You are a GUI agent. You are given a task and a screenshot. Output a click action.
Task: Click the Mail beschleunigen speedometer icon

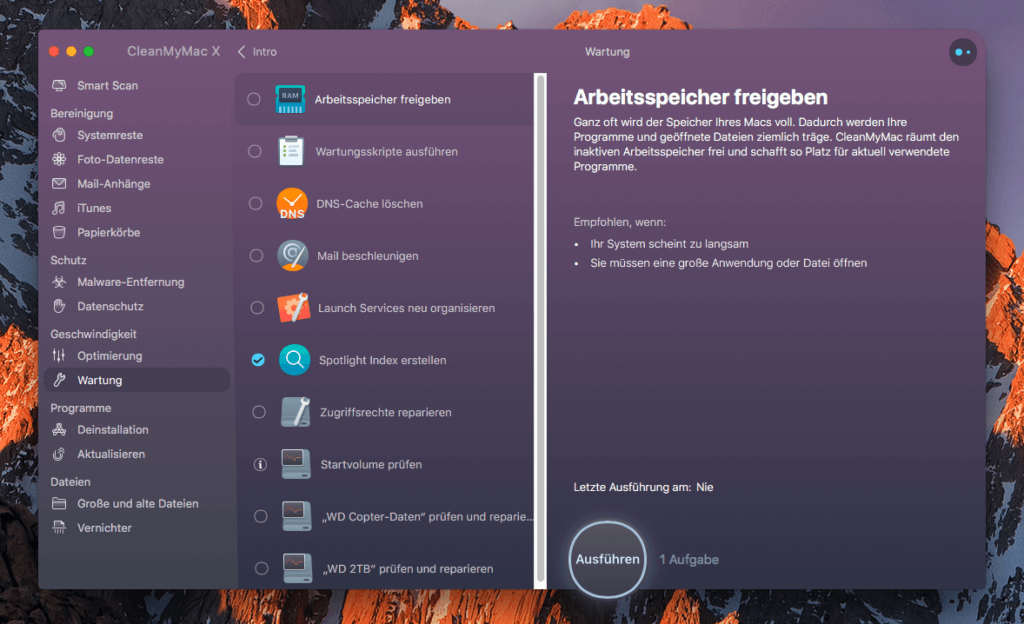tap(294, 255)
